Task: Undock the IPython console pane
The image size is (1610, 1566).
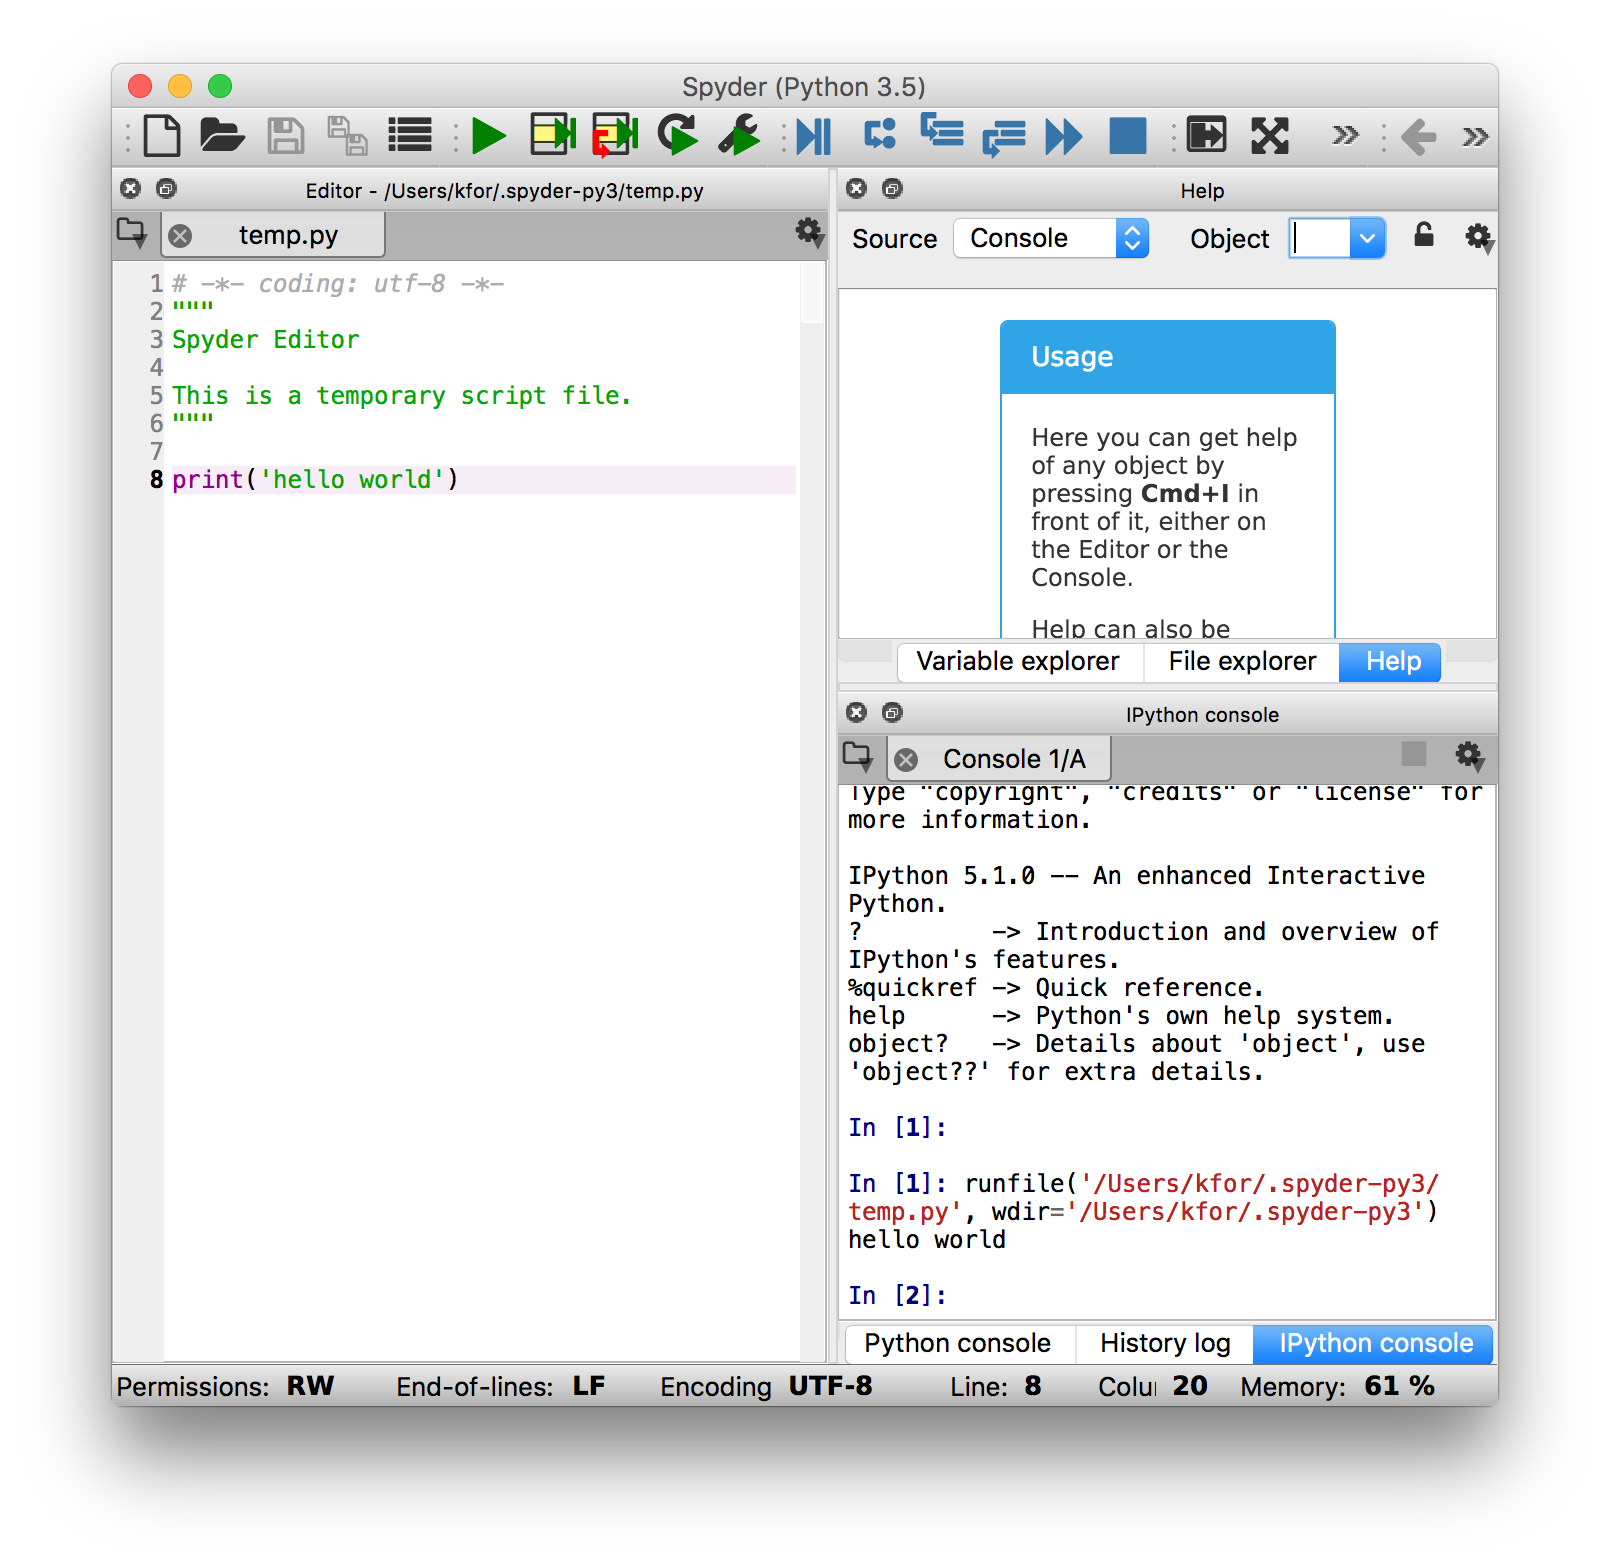Action: 893,712
